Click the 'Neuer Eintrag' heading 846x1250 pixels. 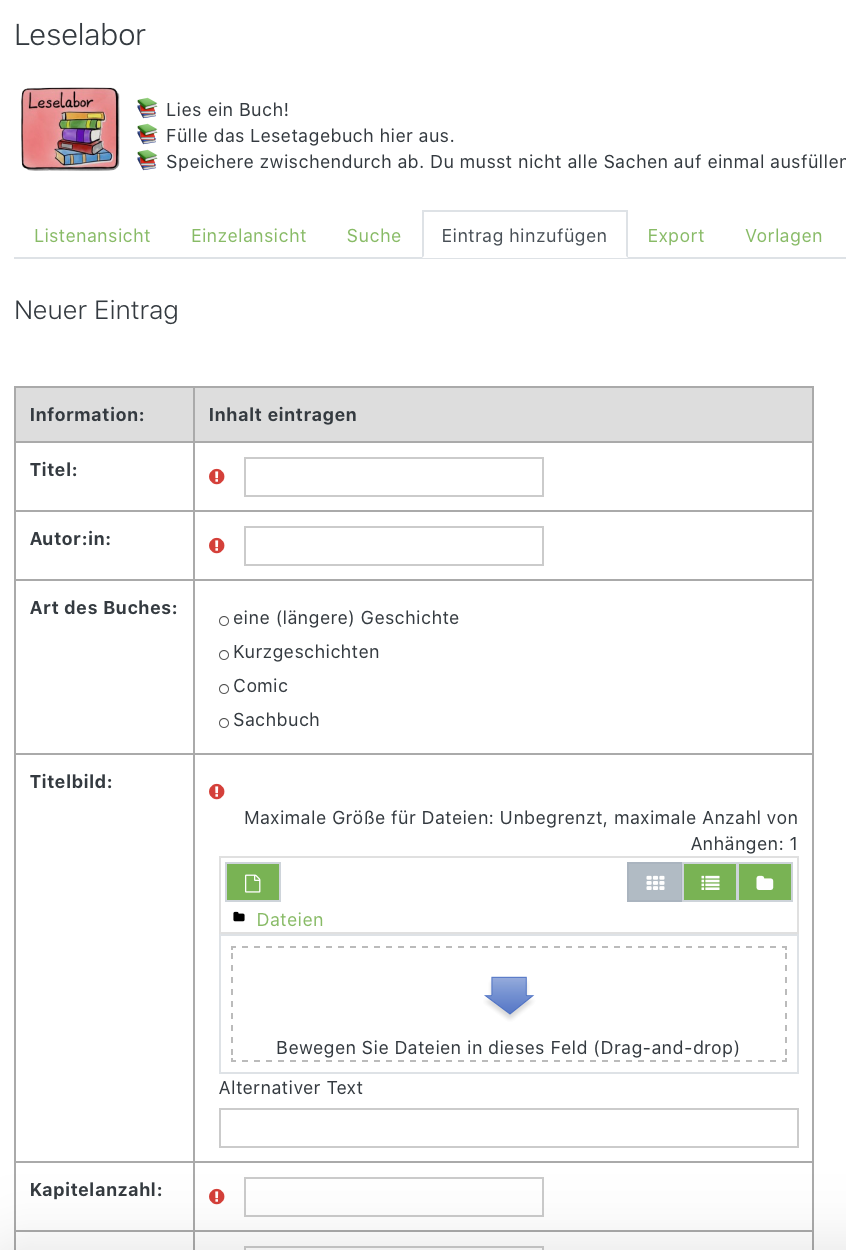coord(96,311)
